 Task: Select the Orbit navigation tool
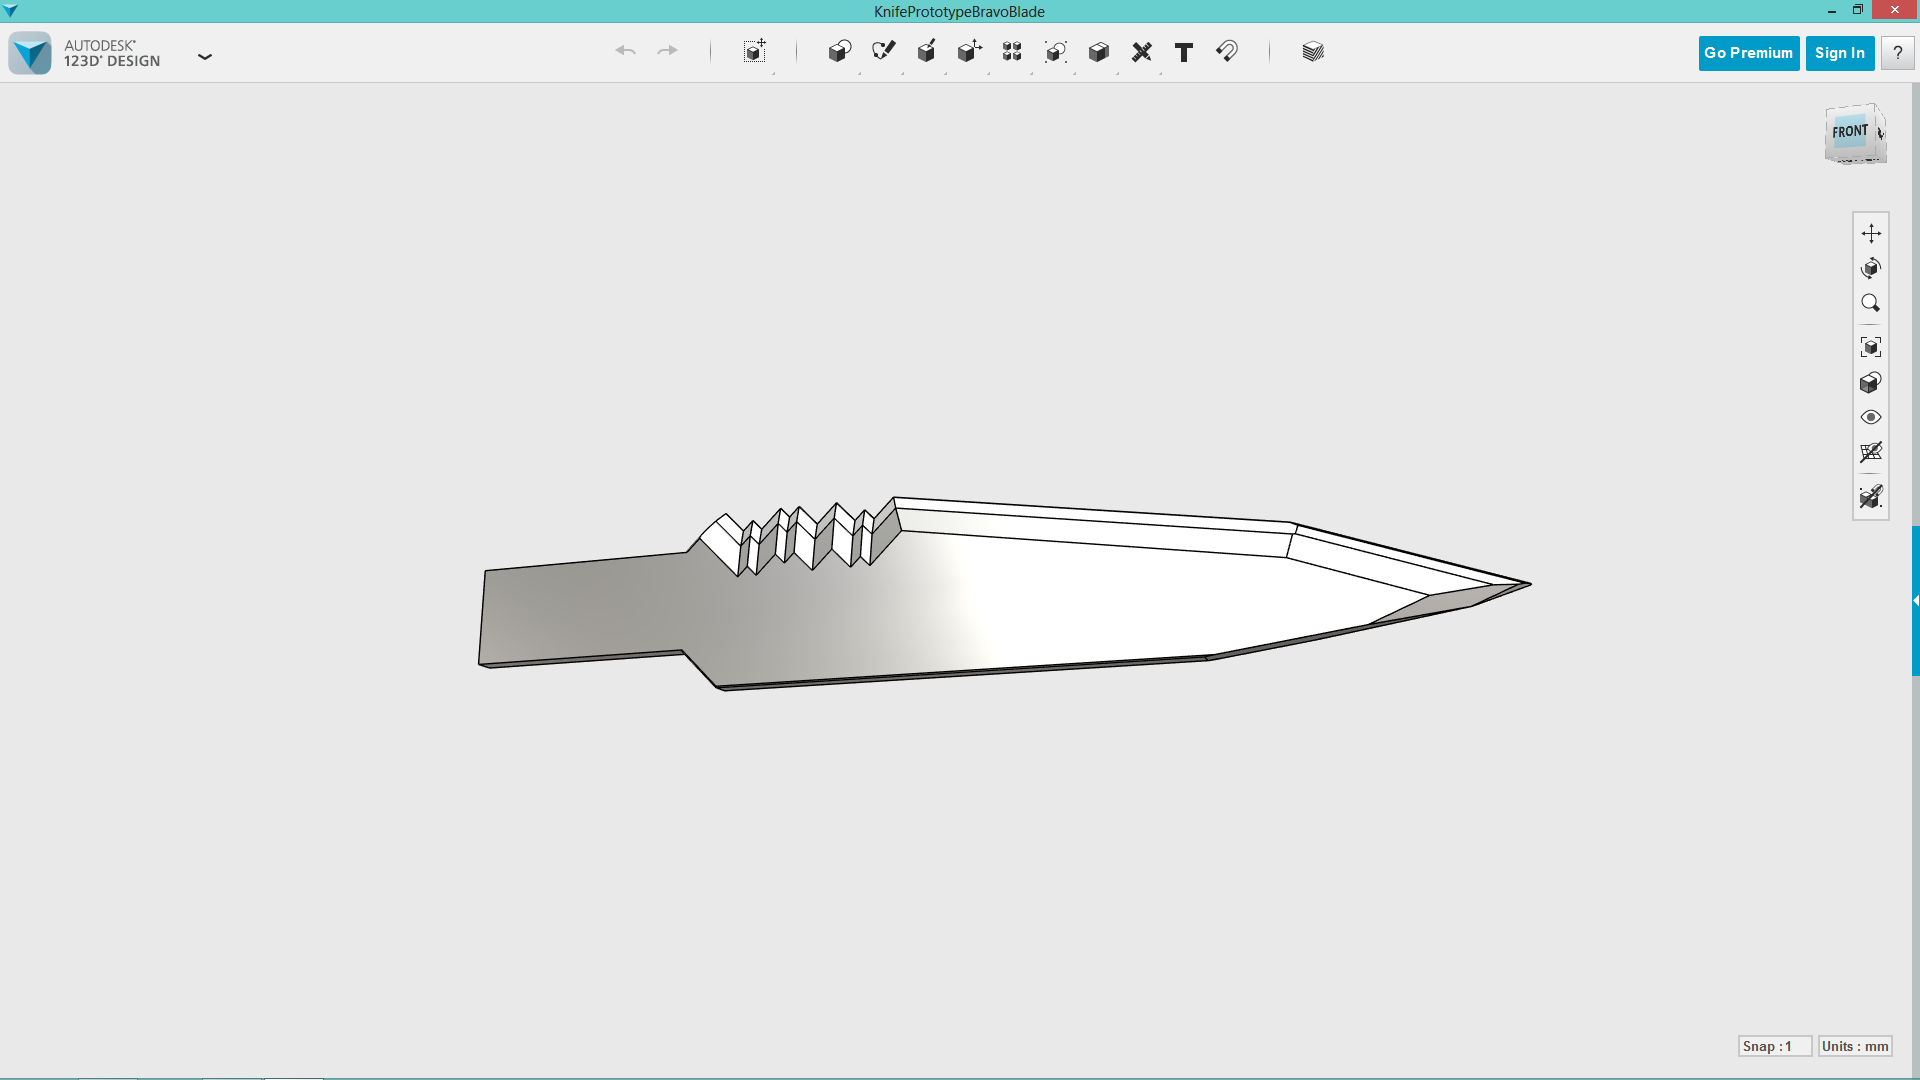coord(1871,268)
